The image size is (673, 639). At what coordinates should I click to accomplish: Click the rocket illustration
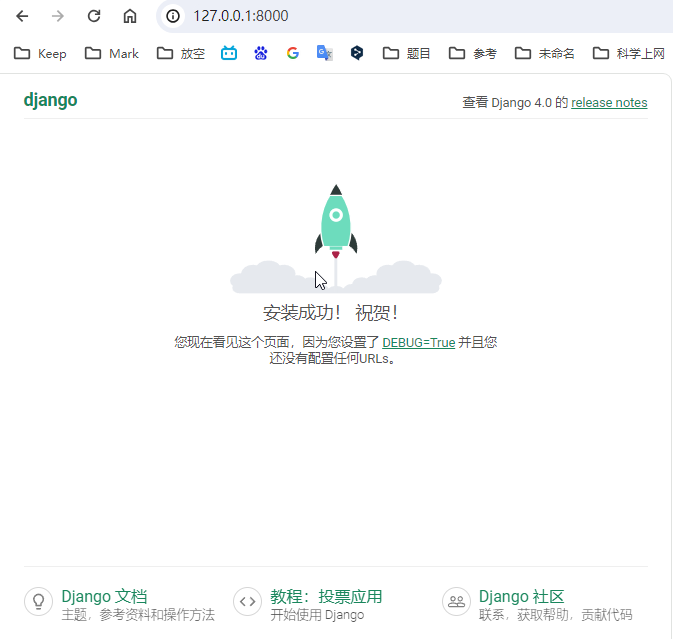(336, 239)
